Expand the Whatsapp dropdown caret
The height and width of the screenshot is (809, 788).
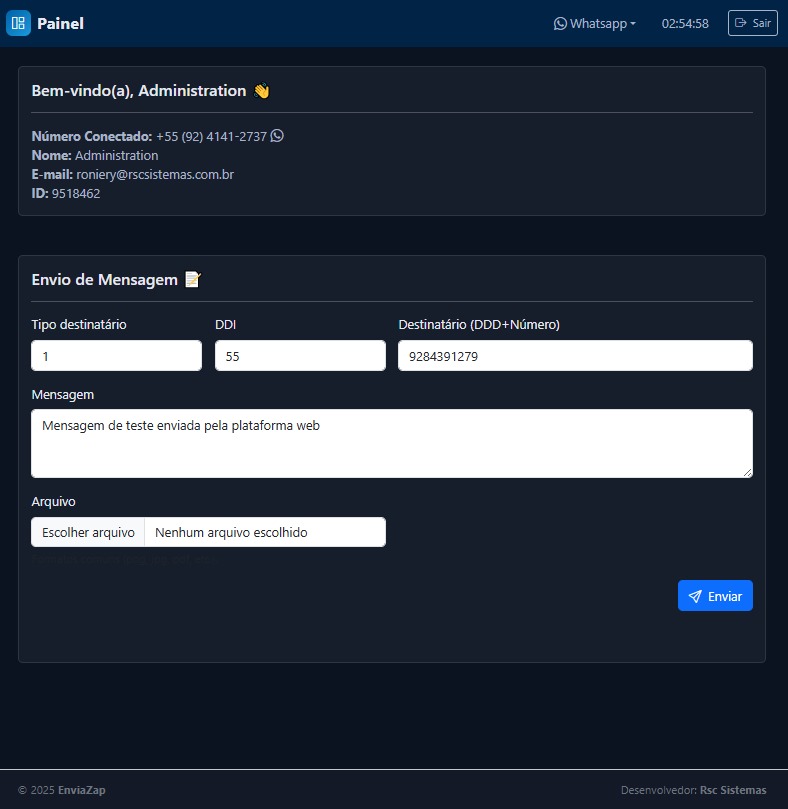point(633,24)
